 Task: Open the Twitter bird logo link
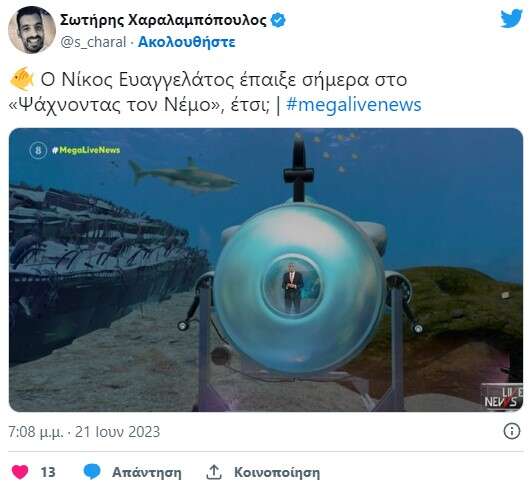[511, 19]
